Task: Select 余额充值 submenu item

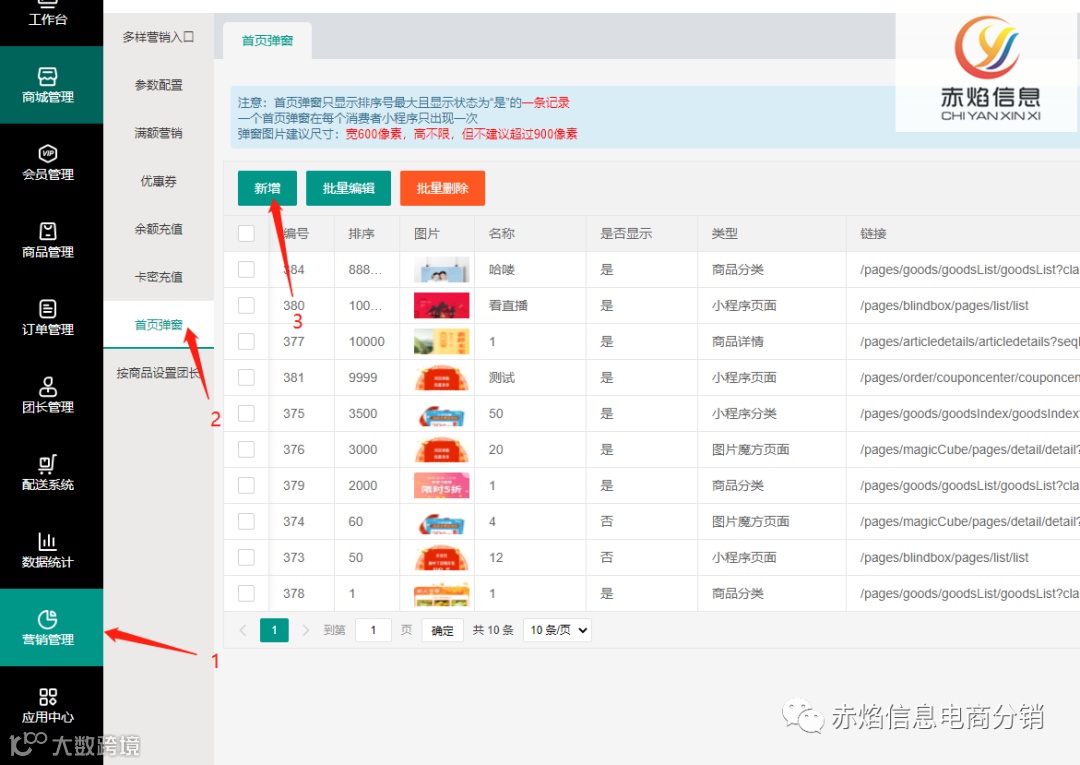Action: click(158, 229)
